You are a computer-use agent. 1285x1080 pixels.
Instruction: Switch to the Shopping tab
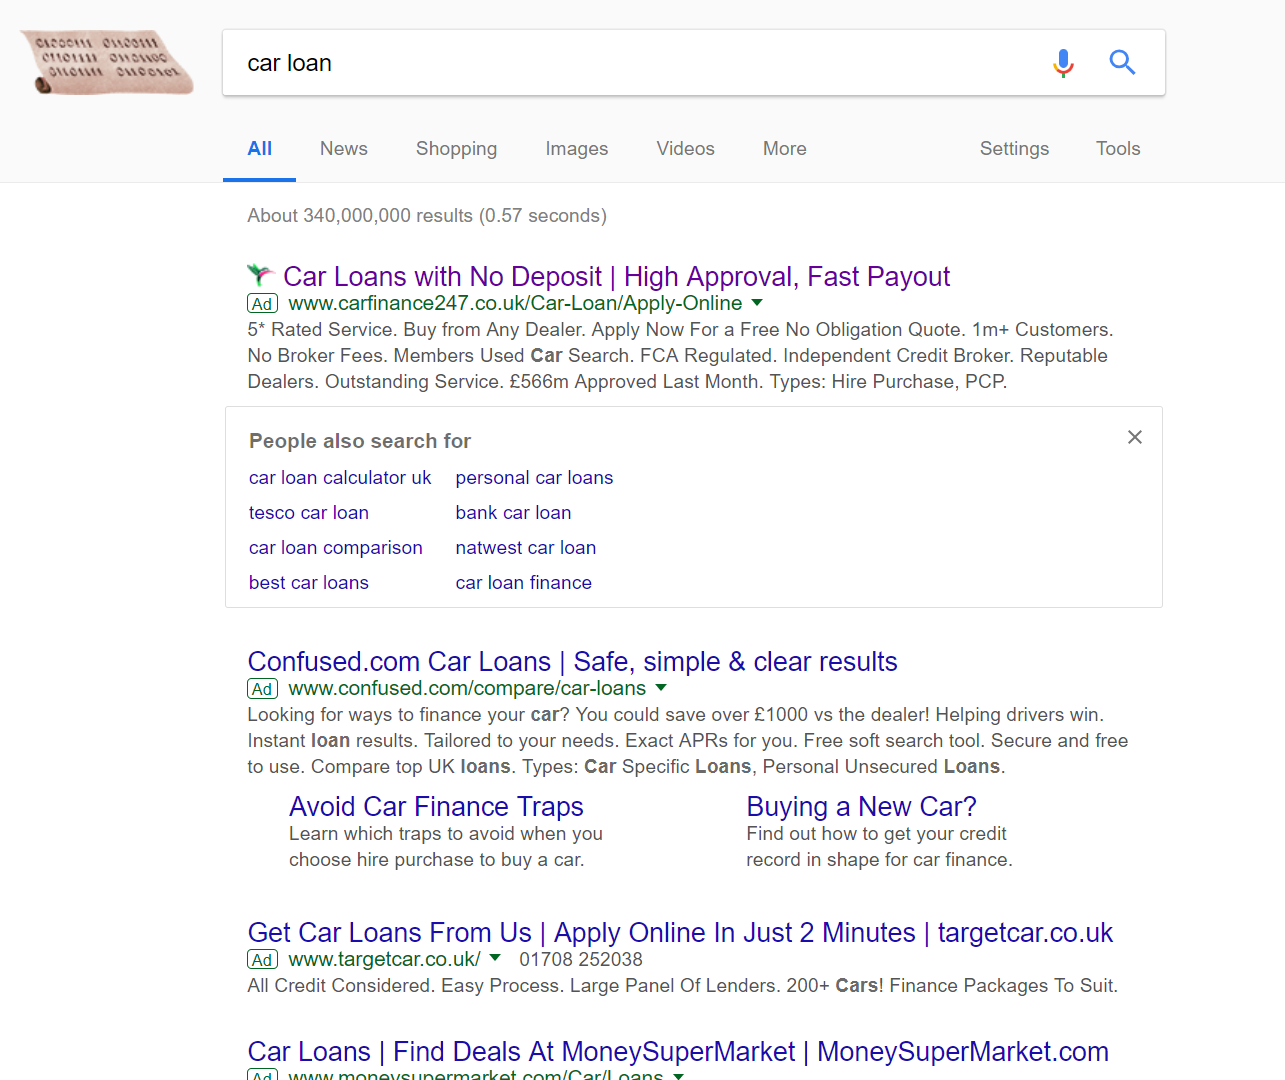coord(456,149)
